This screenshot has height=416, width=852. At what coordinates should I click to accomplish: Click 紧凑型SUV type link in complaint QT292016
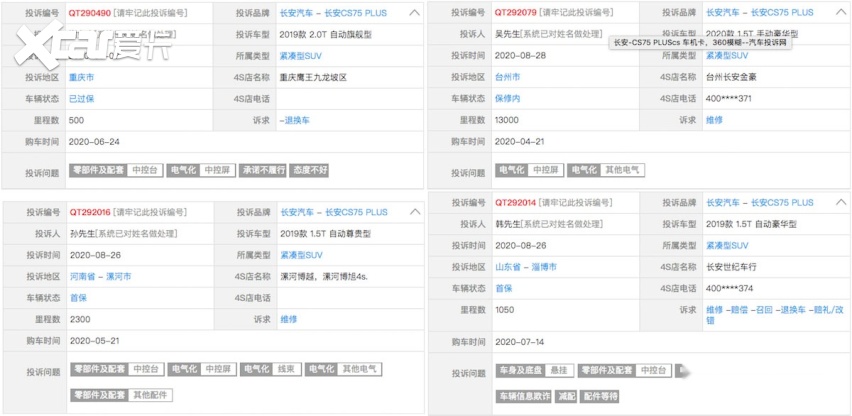point(302,255)
